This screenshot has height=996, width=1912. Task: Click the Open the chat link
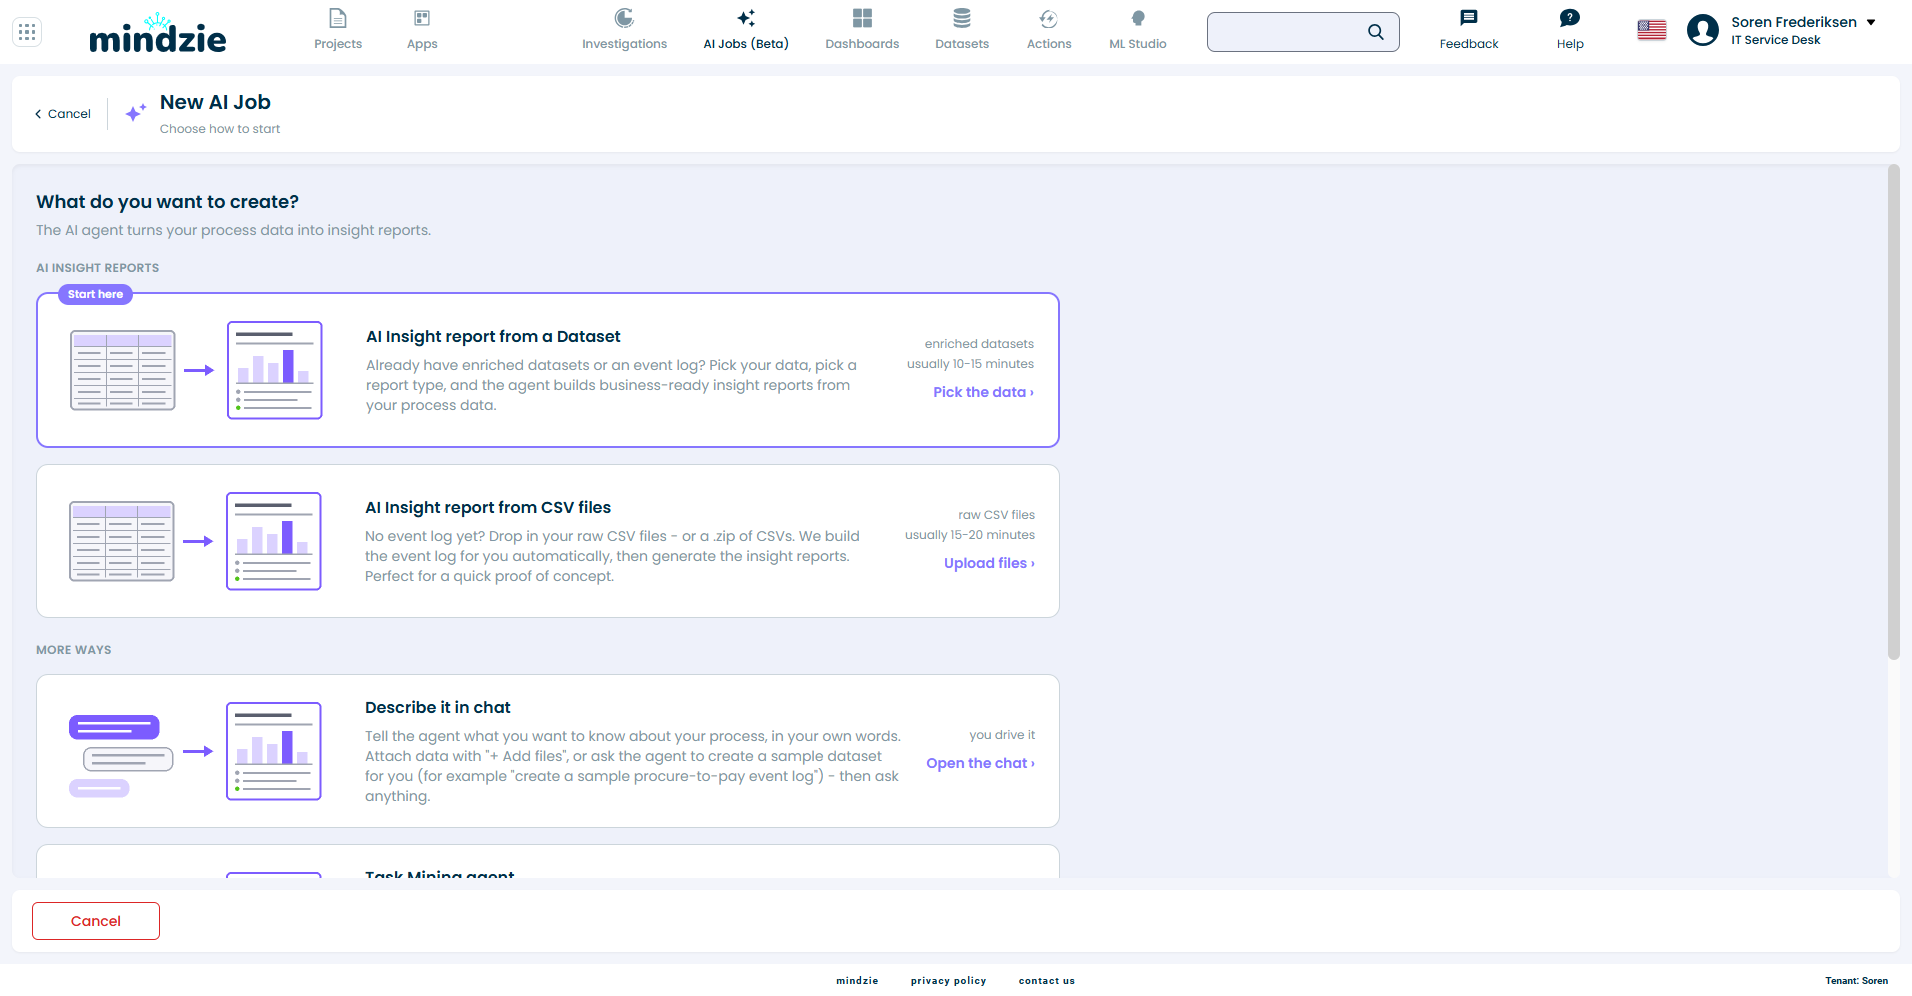click(x=980, y=763)
